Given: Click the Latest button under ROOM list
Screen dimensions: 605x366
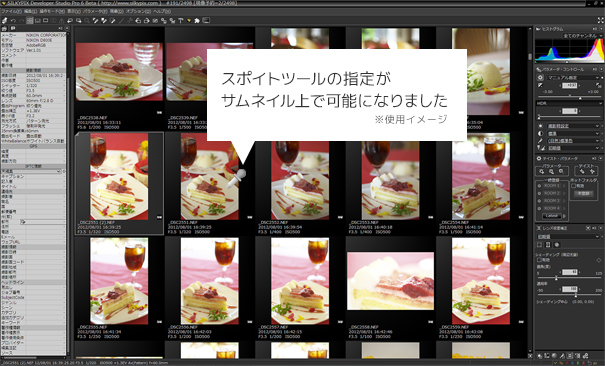Looking at the screenshot, I should pos(552,216).
